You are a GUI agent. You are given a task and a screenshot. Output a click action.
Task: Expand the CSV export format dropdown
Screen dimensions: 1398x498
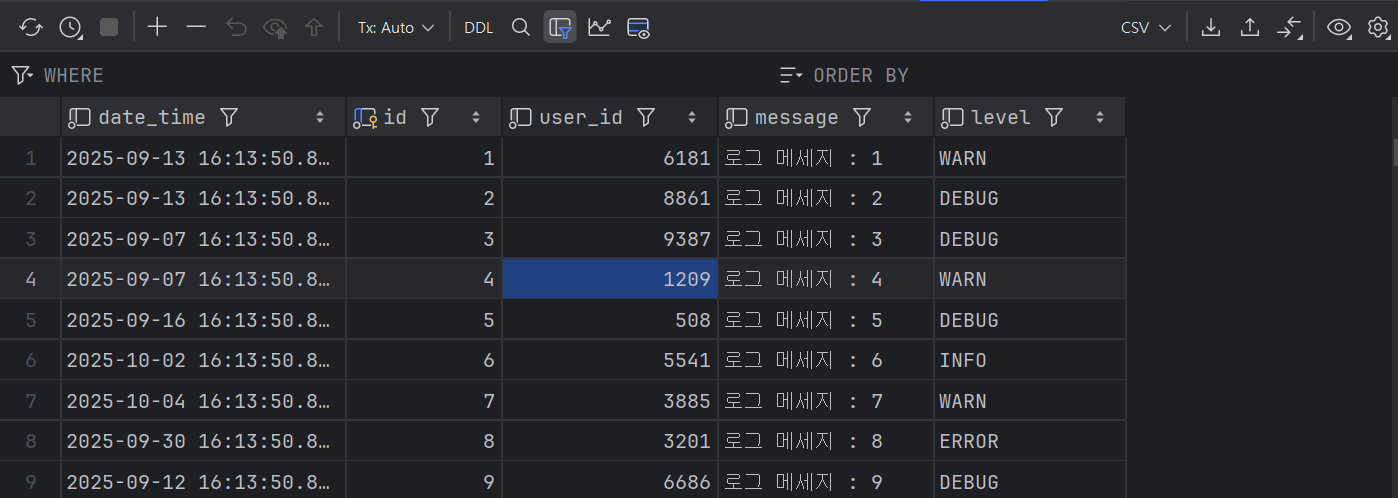[1145, 28]
